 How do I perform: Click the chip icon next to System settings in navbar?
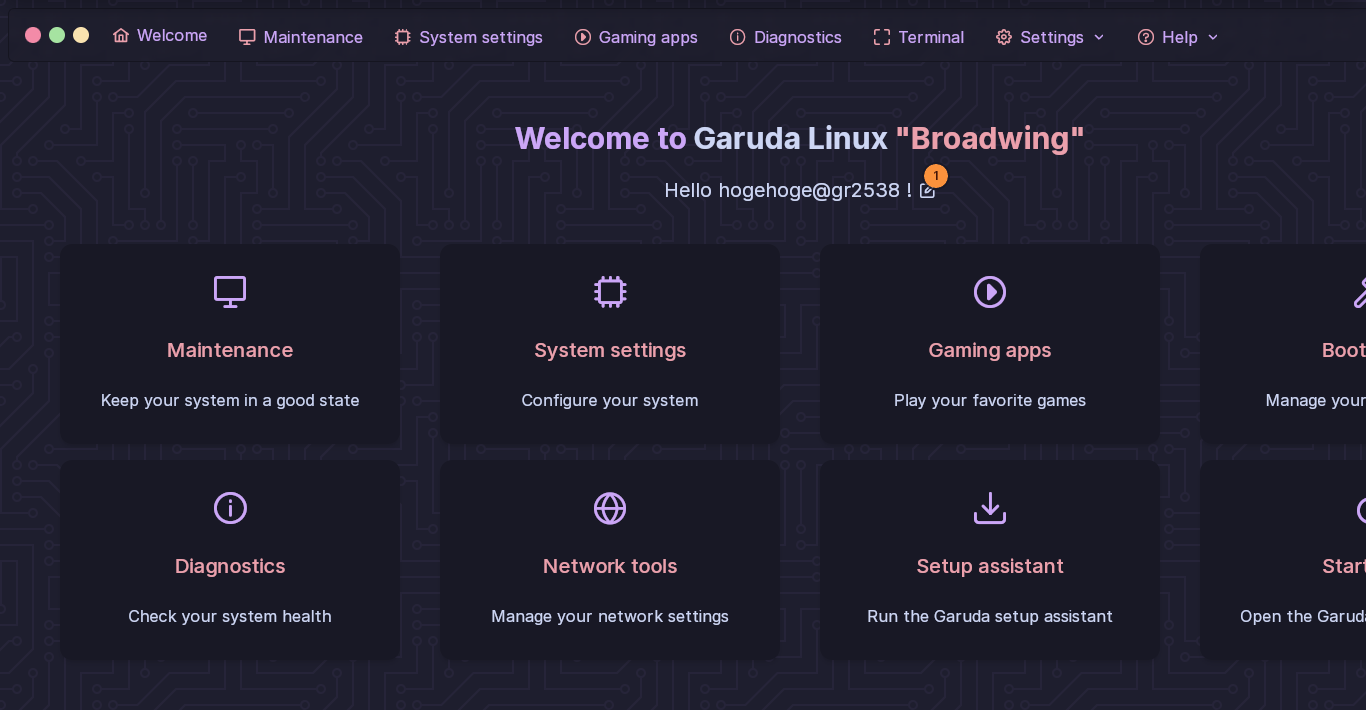coord(403,37)
